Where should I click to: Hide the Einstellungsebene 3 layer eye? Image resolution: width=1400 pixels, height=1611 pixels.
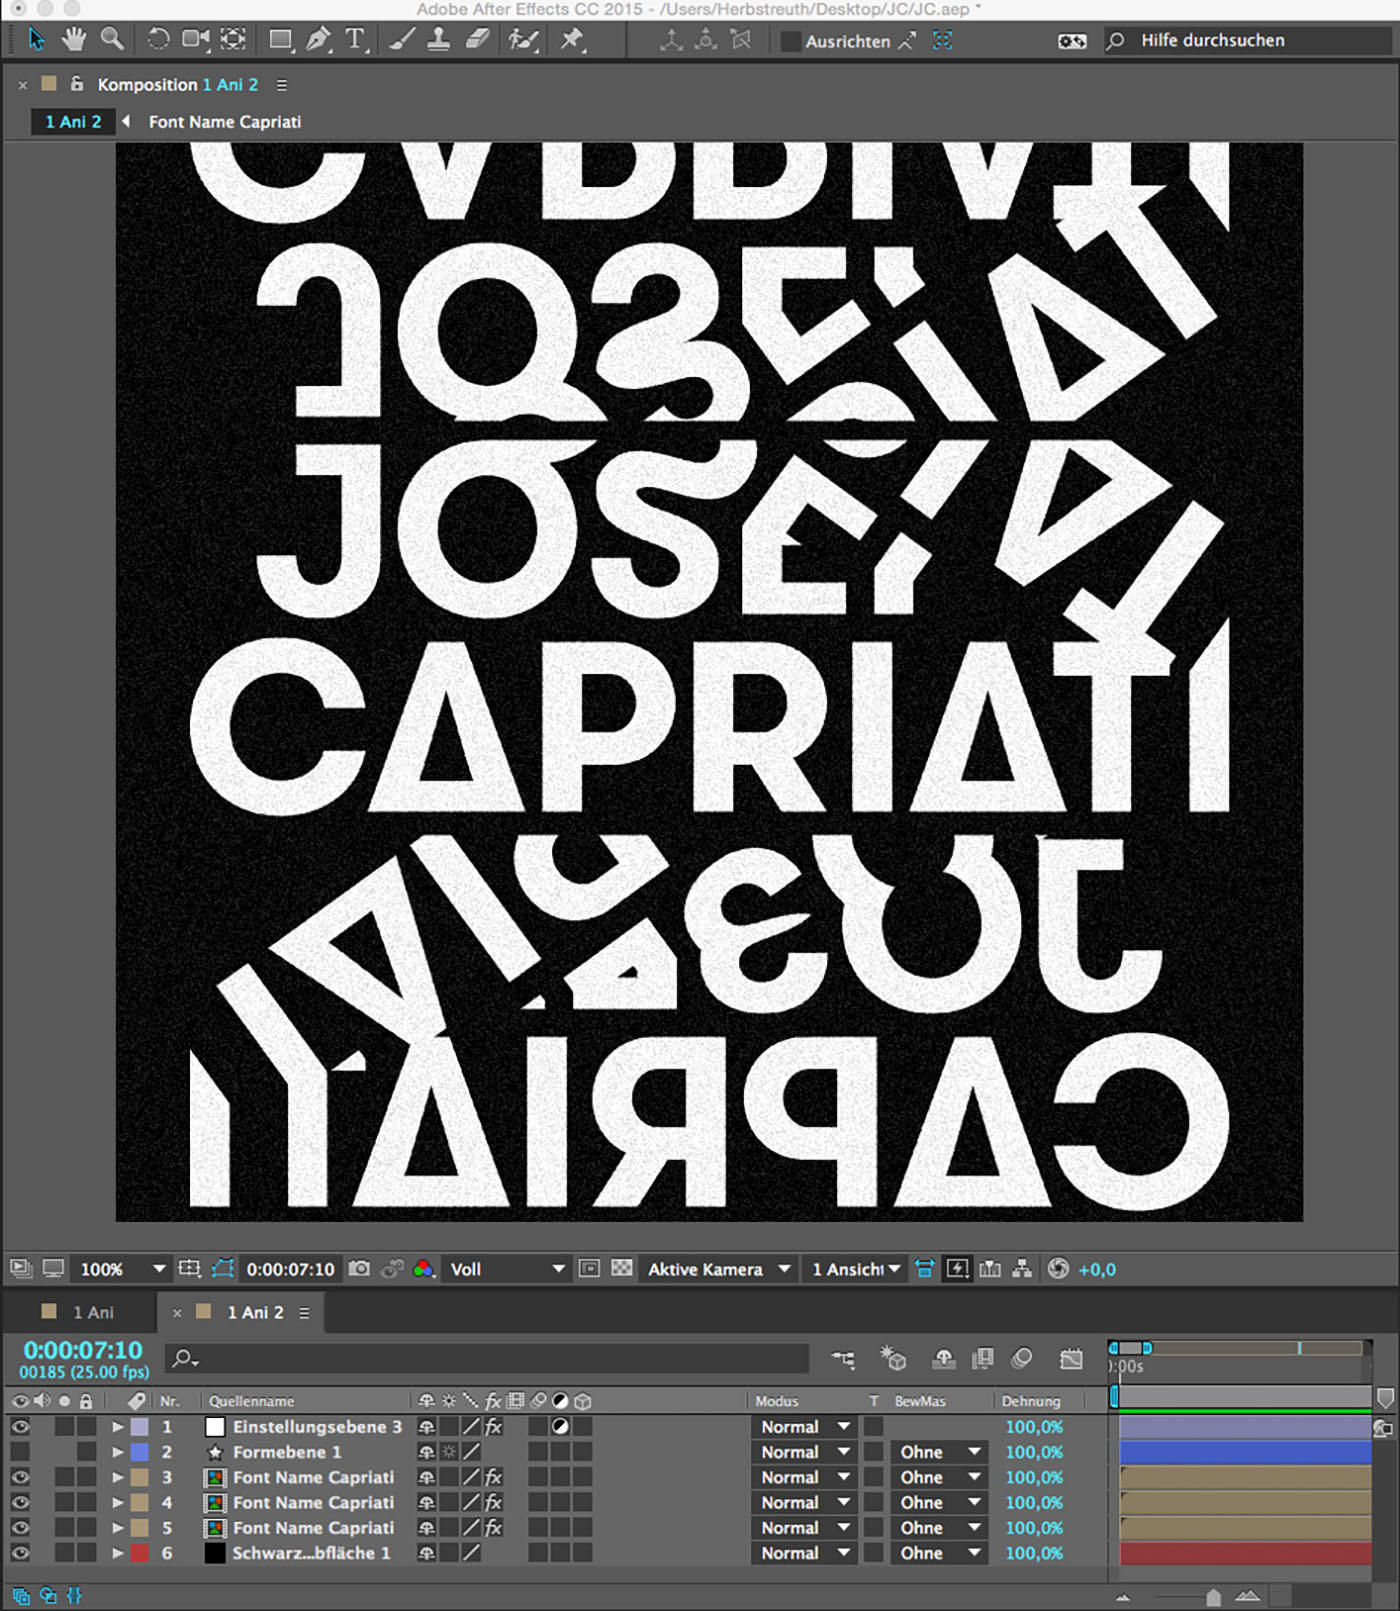tap(20, 1427)
